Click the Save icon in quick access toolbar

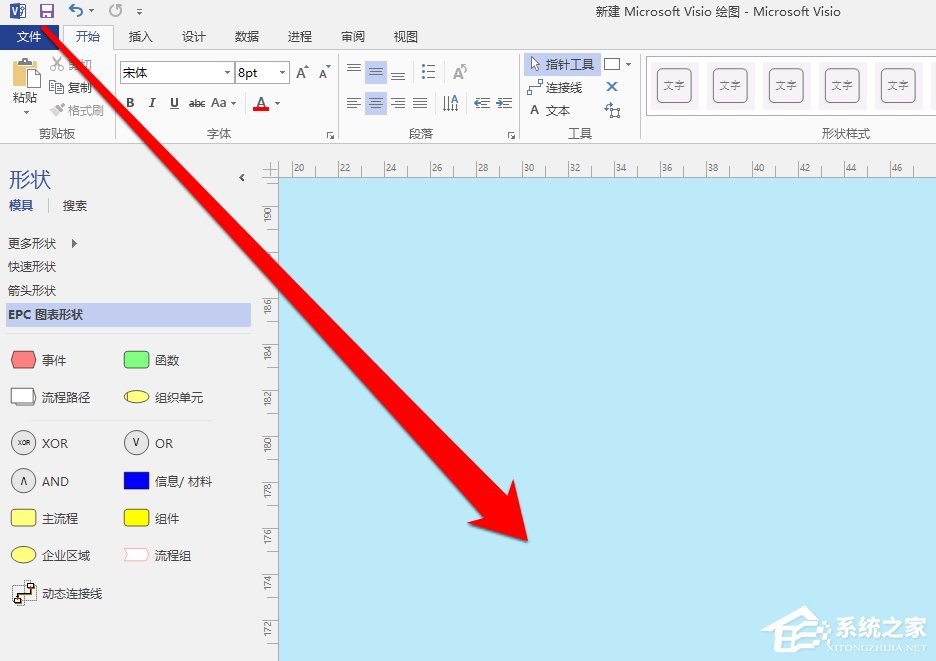click(x=47, y=11)
